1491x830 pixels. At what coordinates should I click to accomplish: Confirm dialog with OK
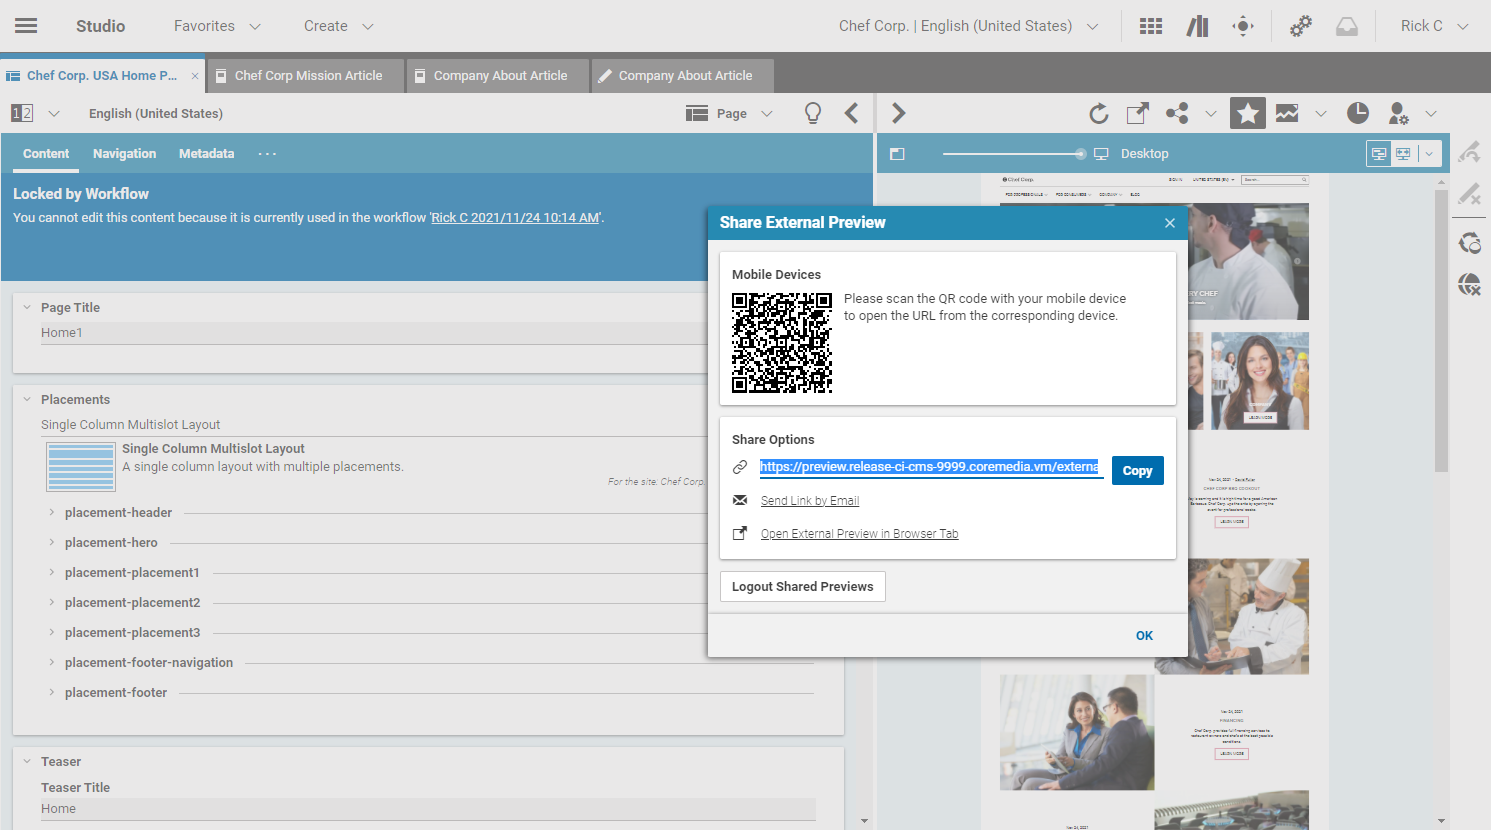click(1144, 636)
